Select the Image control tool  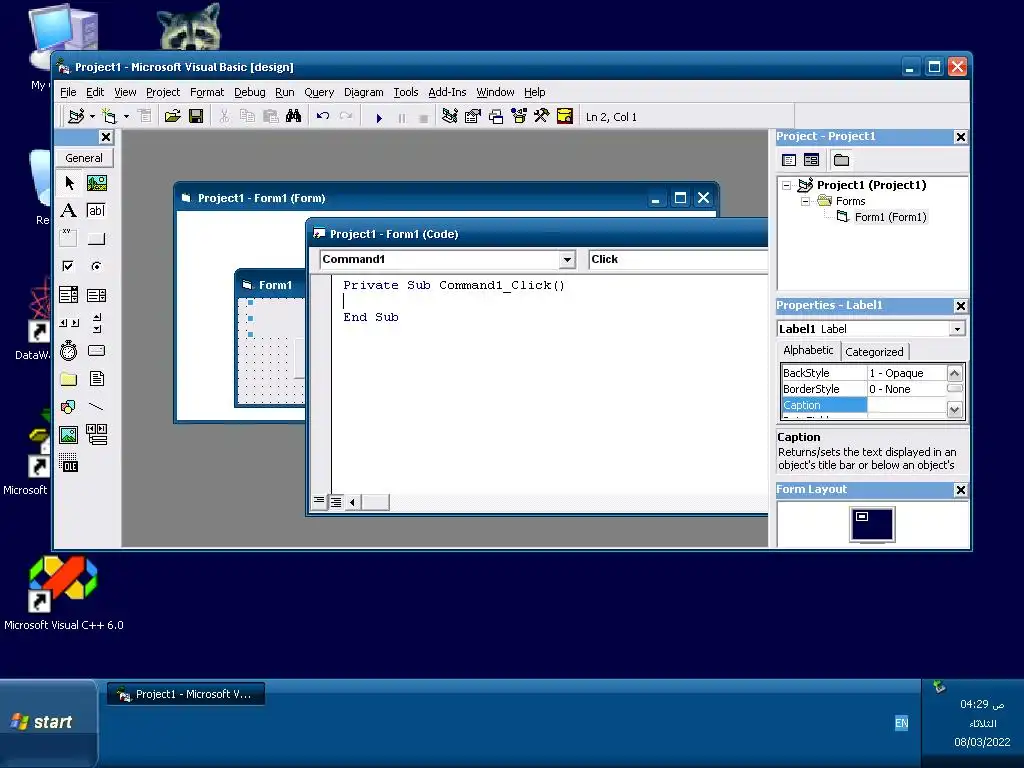(69, 435)
